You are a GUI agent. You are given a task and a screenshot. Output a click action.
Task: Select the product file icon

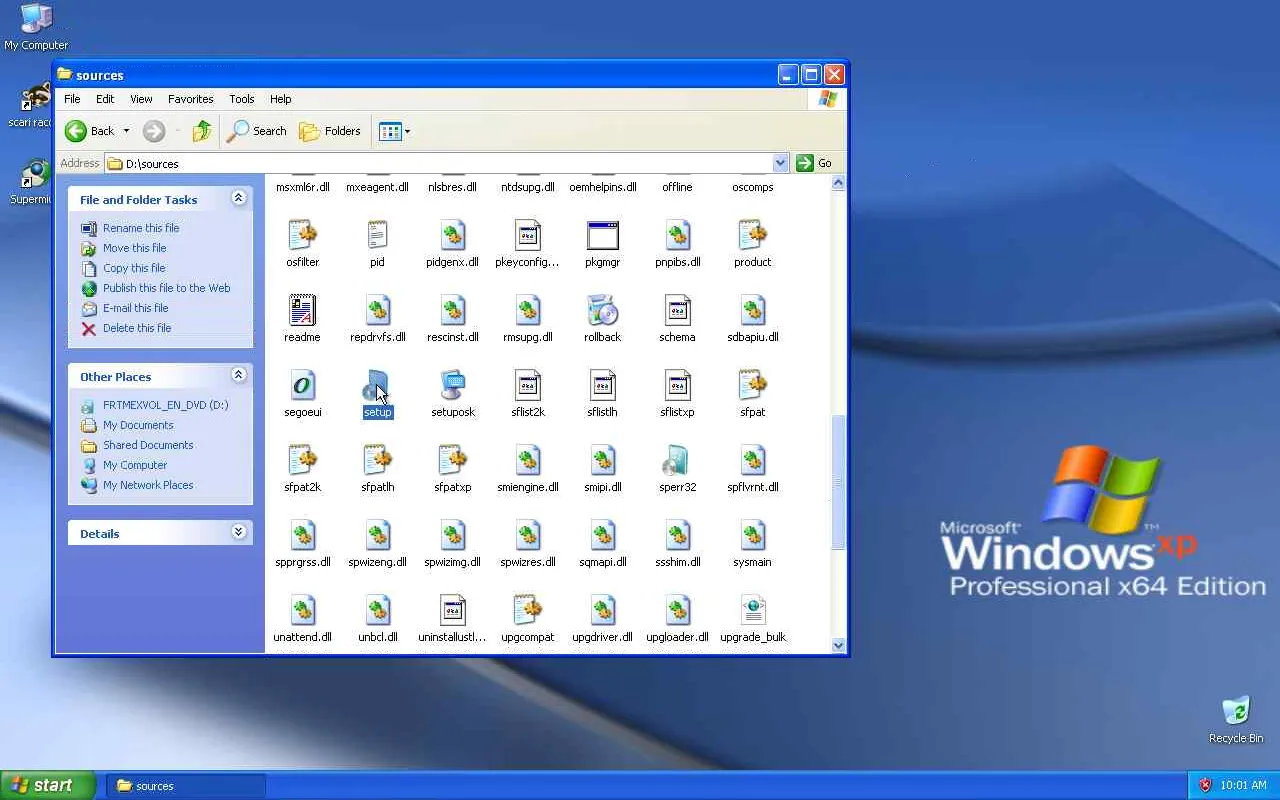coord(752,236)
